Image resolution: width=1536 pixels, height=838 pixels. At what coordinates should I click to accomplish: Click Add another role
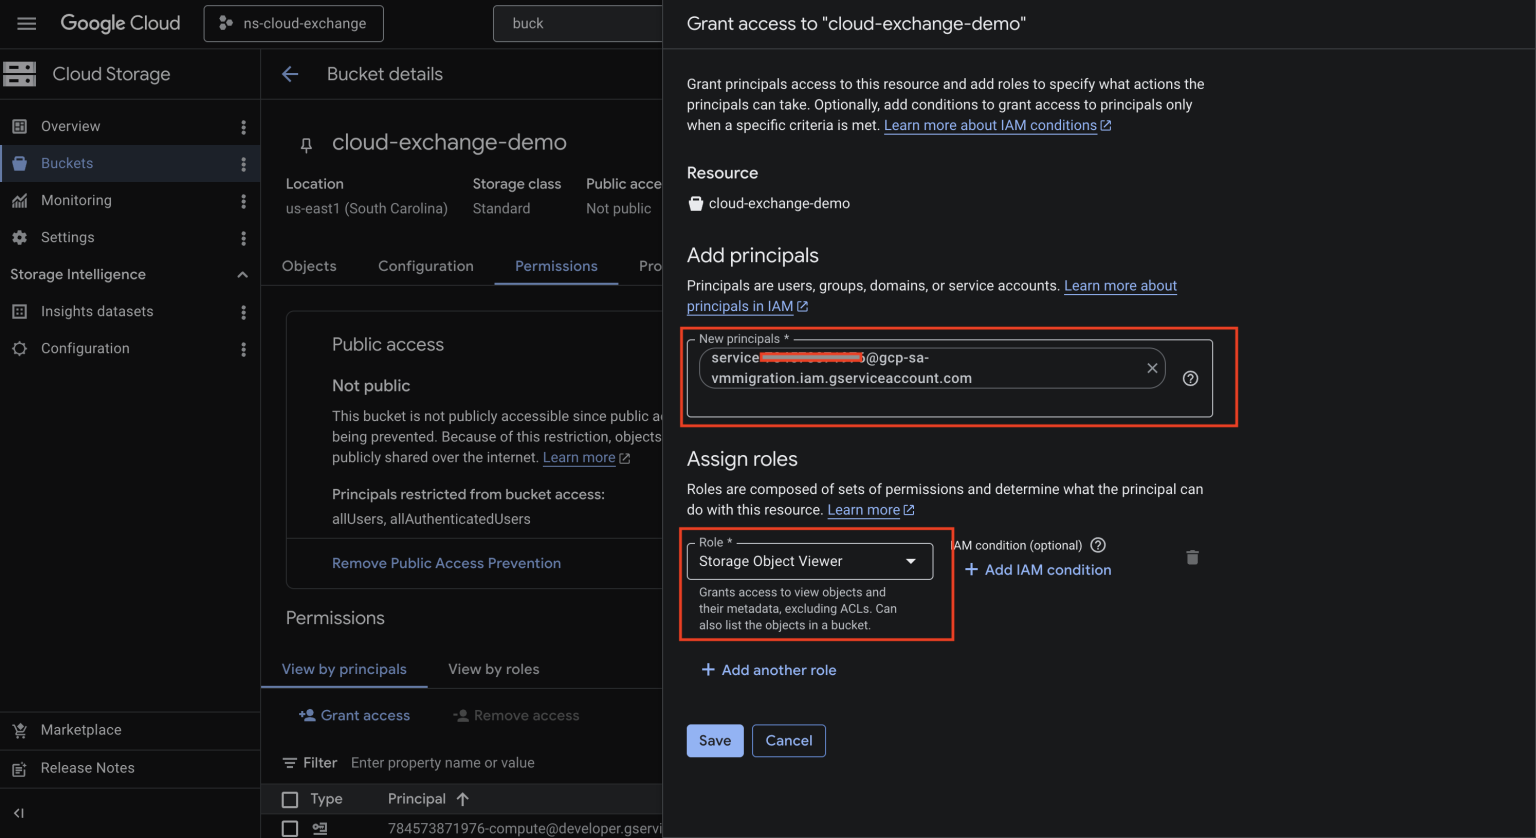point(769,670)
